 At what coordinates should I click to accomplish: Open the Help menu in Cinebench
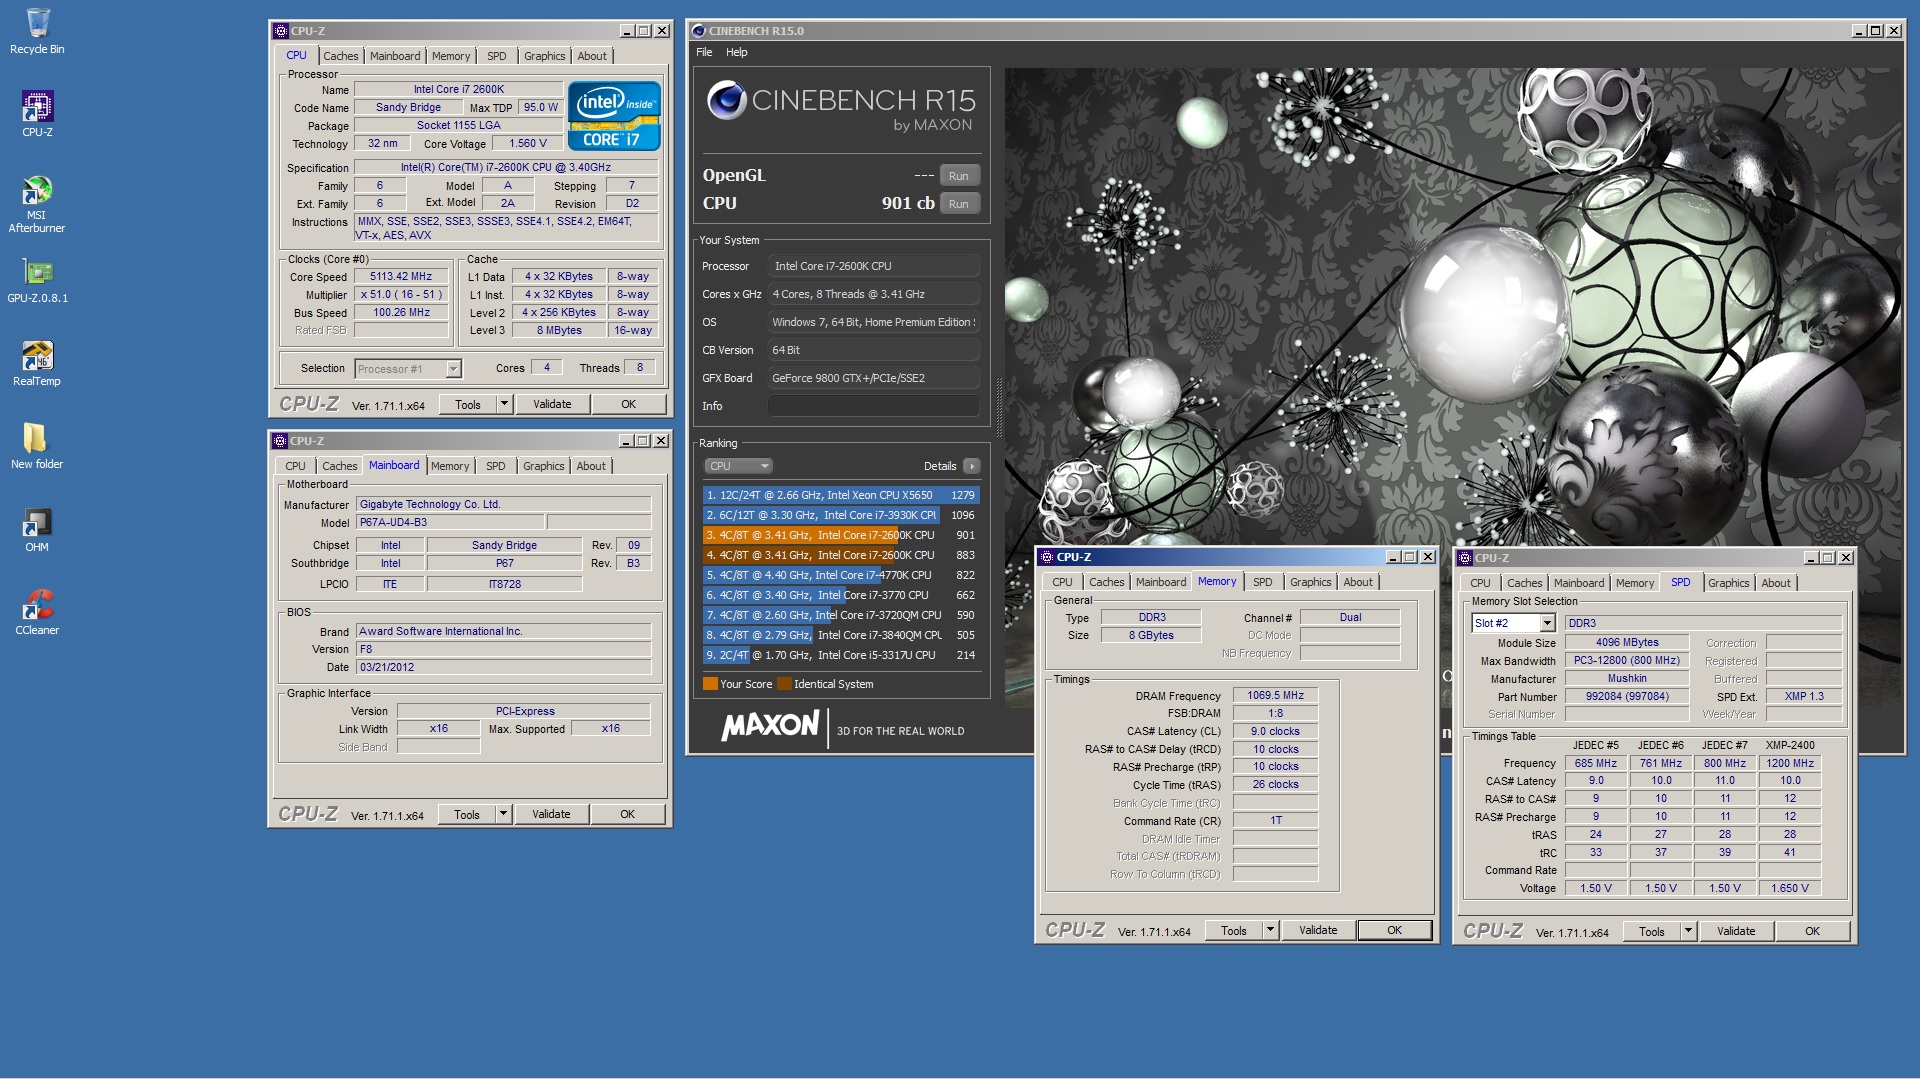click(736, 52)
